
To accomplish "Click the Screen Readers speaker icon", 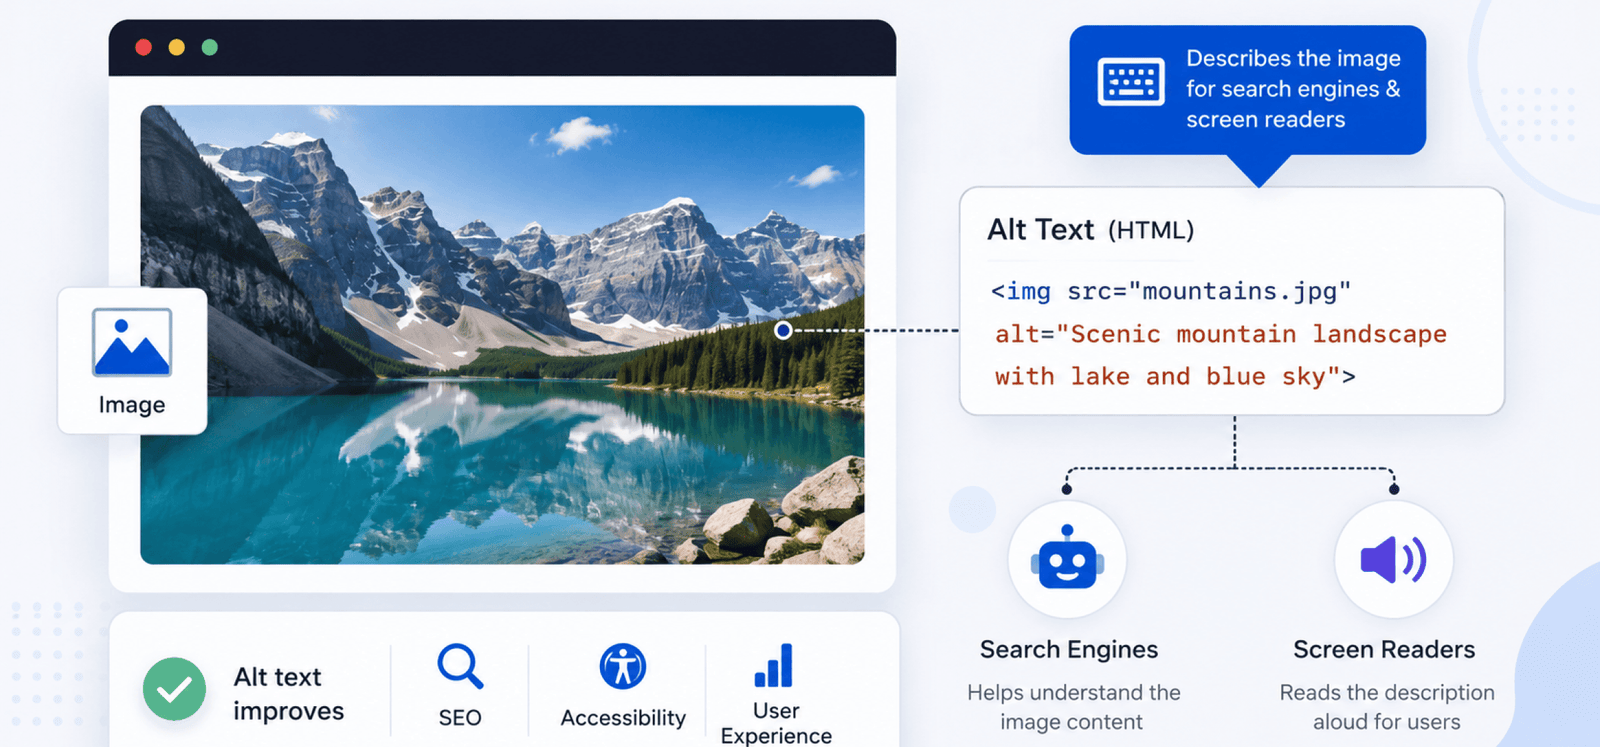I will (x=1393, y=560).
